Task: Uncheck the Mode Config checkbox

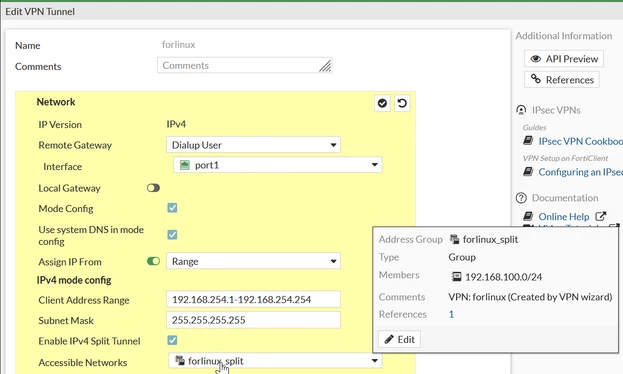Action: tap(172, 208)
